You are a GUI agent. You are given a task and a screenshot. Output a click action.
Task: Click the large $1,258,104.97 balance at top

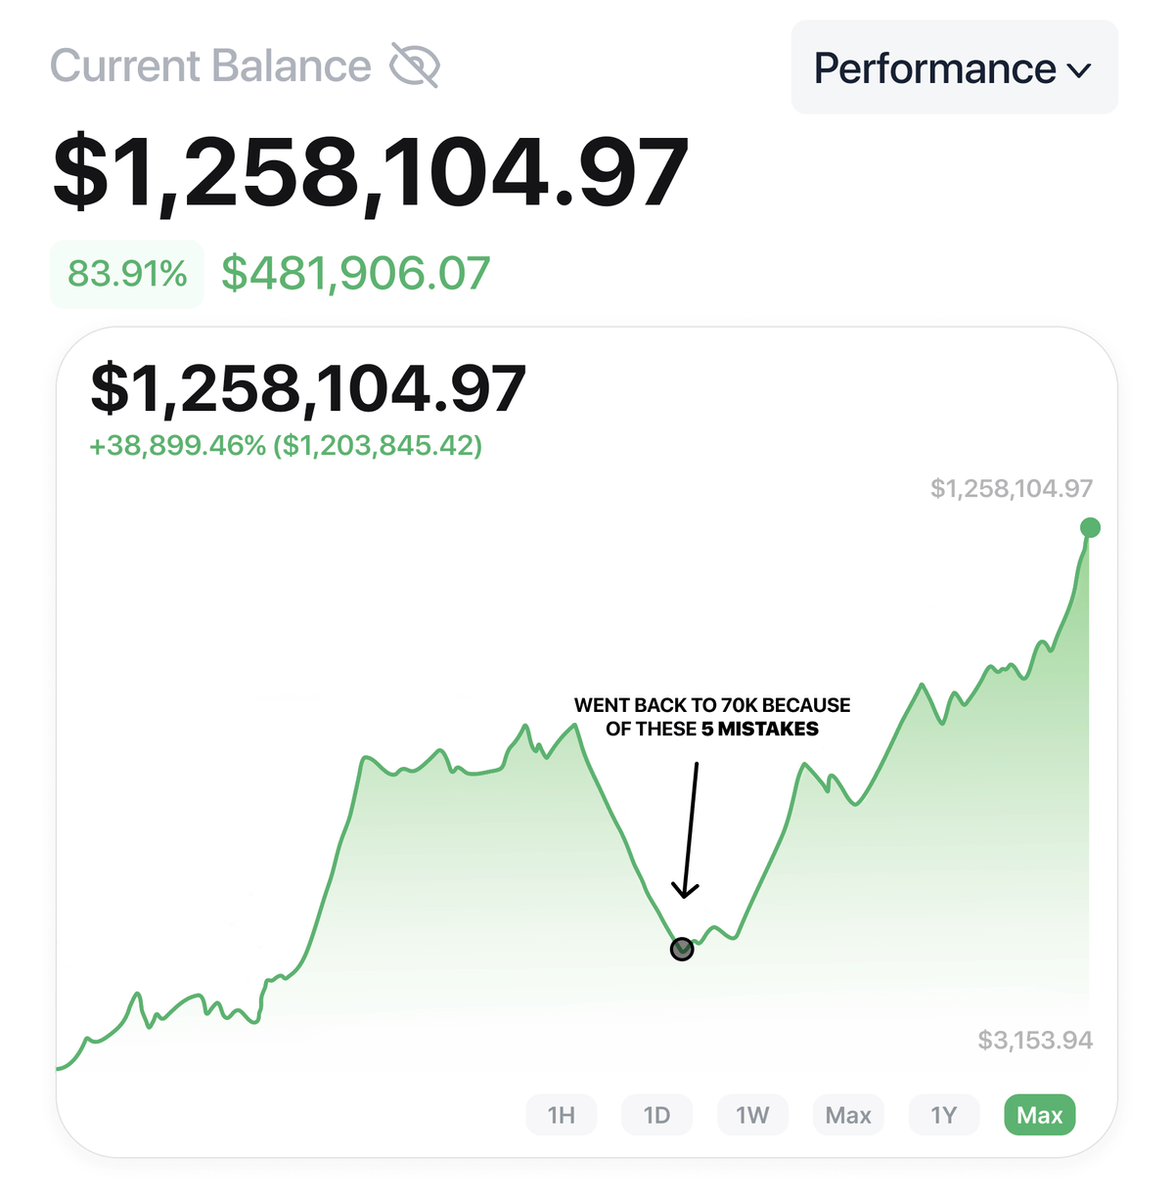pos(371,174)
